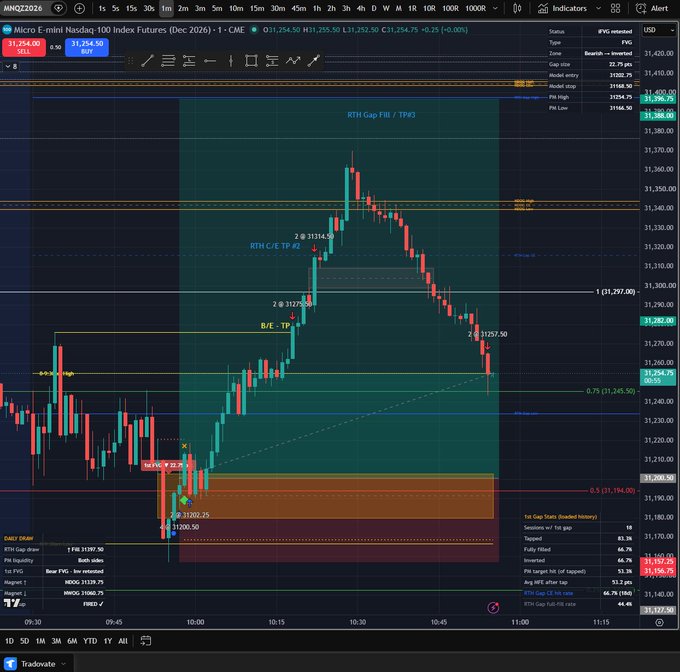This screenshot has height=672, width=680.
Task: Select the 1R range interval
Action: coord(412,8)
